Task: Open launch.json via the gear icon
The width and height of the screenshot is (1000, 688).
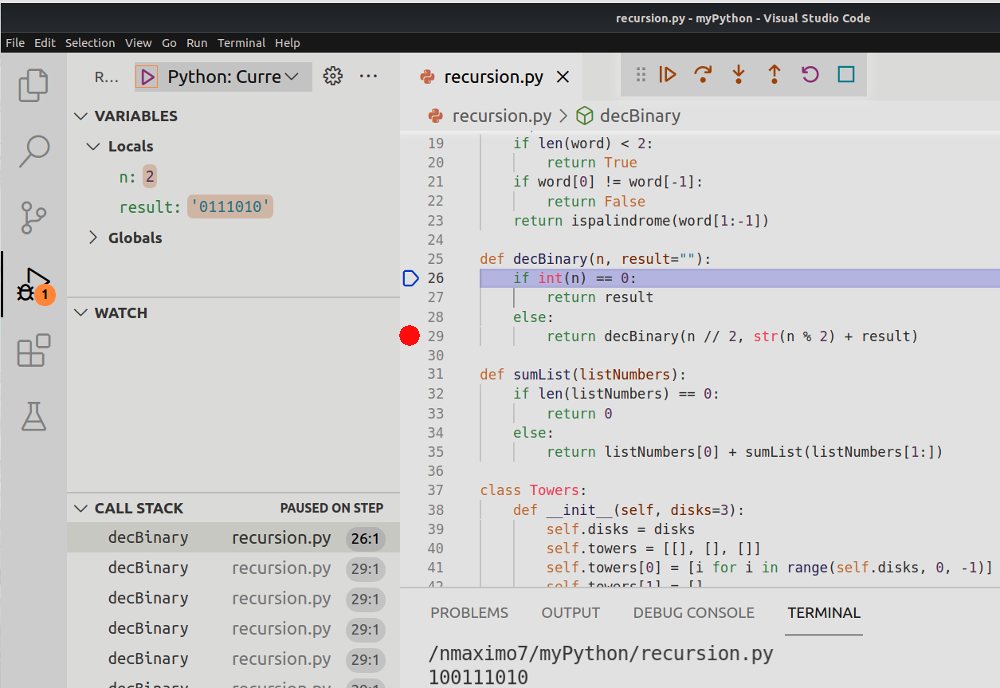Action: point(333,77)
